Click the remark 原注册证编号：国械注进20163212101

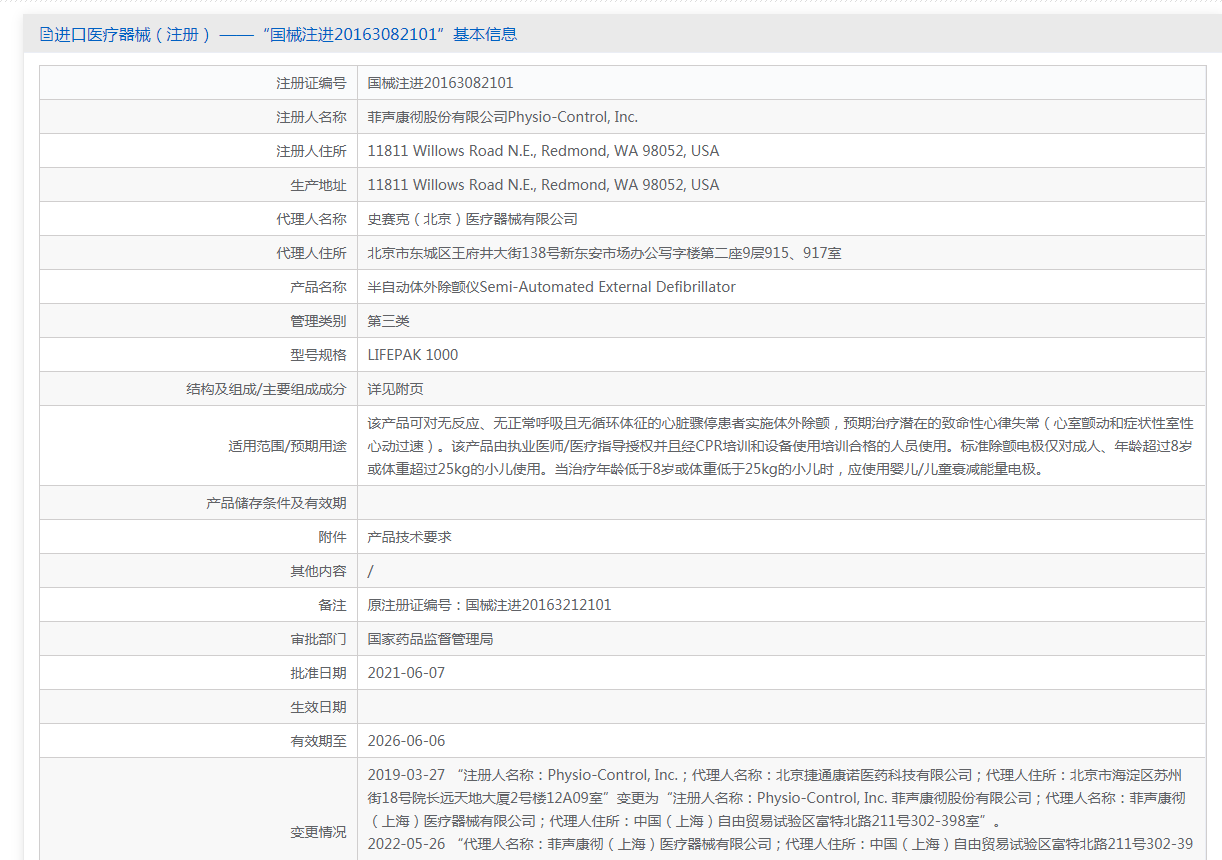point(489,605)
